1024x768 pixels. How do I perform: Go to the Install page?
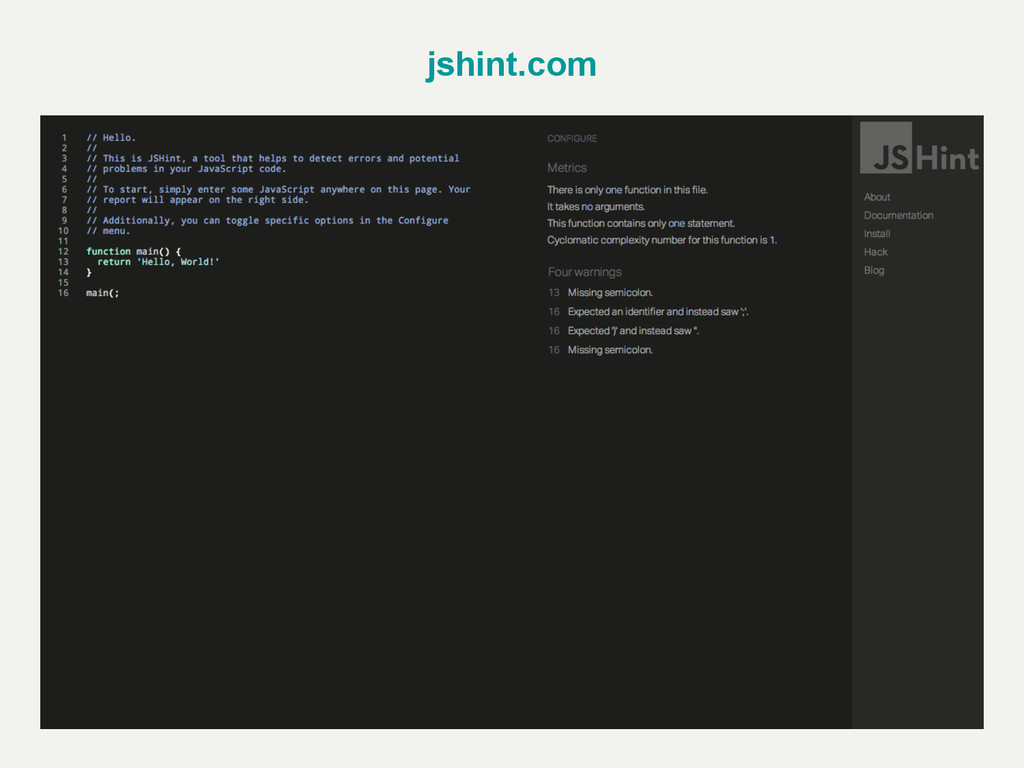coord(877,234)
